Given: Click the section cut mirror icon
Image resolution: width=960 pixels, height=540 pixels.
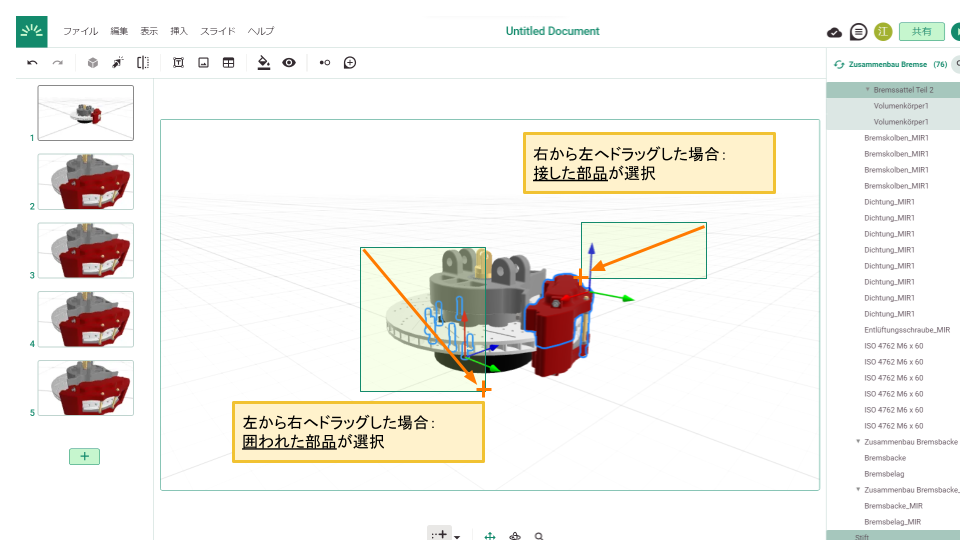Looking at the screenshot, I should pyautogui.click(x=143, y=62).
